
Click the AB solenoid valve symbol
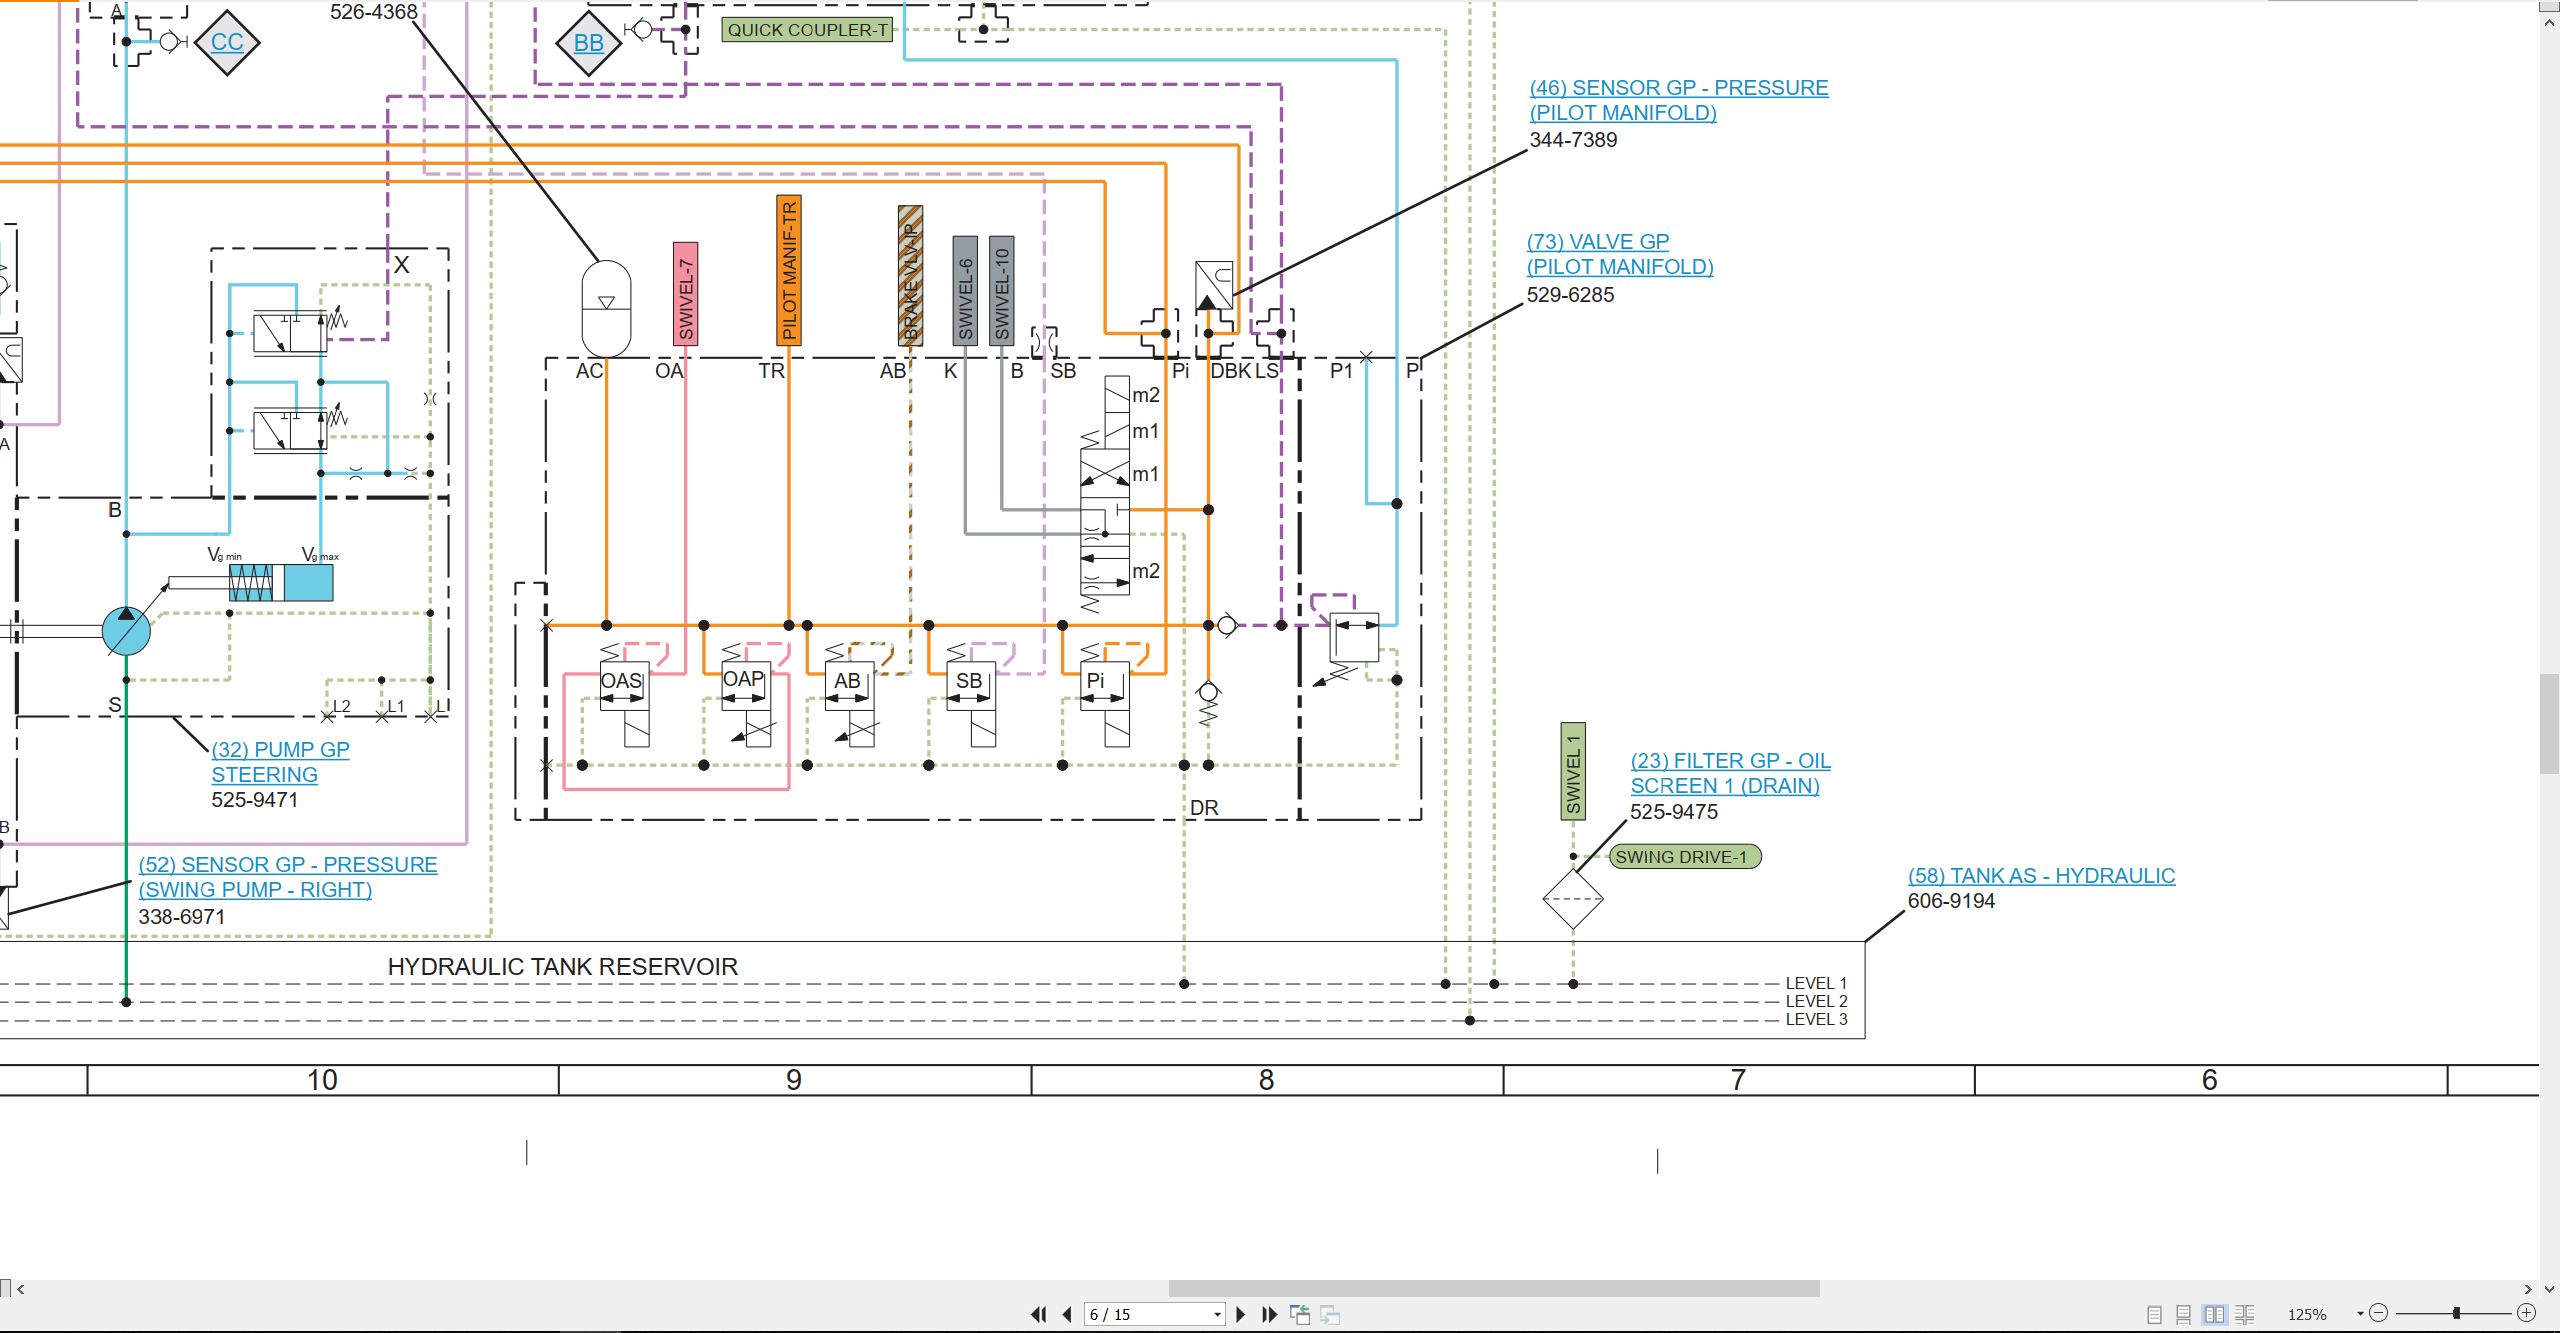(850, 694)
